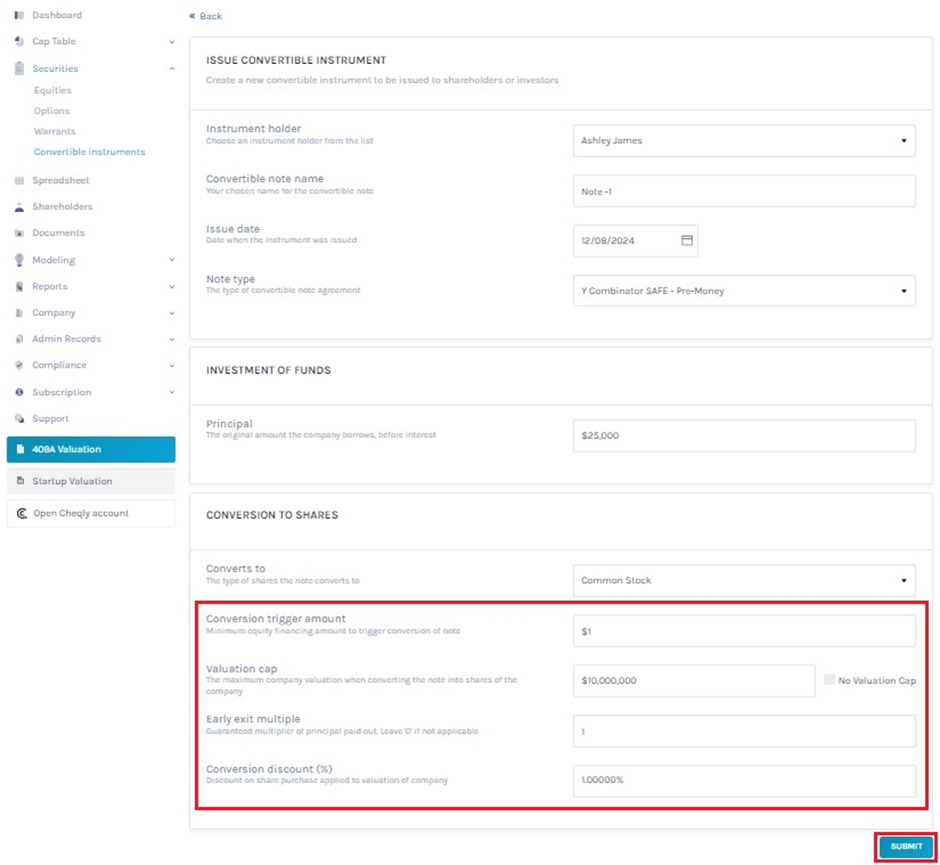940x865 pixels.
Task: Click the Cheqly logo icon
Action: tap(22, 514)
